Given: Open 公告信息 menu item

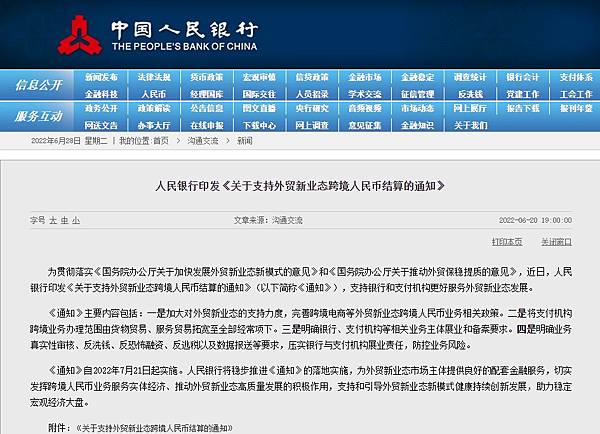Looking at the screenshot, I should pos(207,109).
